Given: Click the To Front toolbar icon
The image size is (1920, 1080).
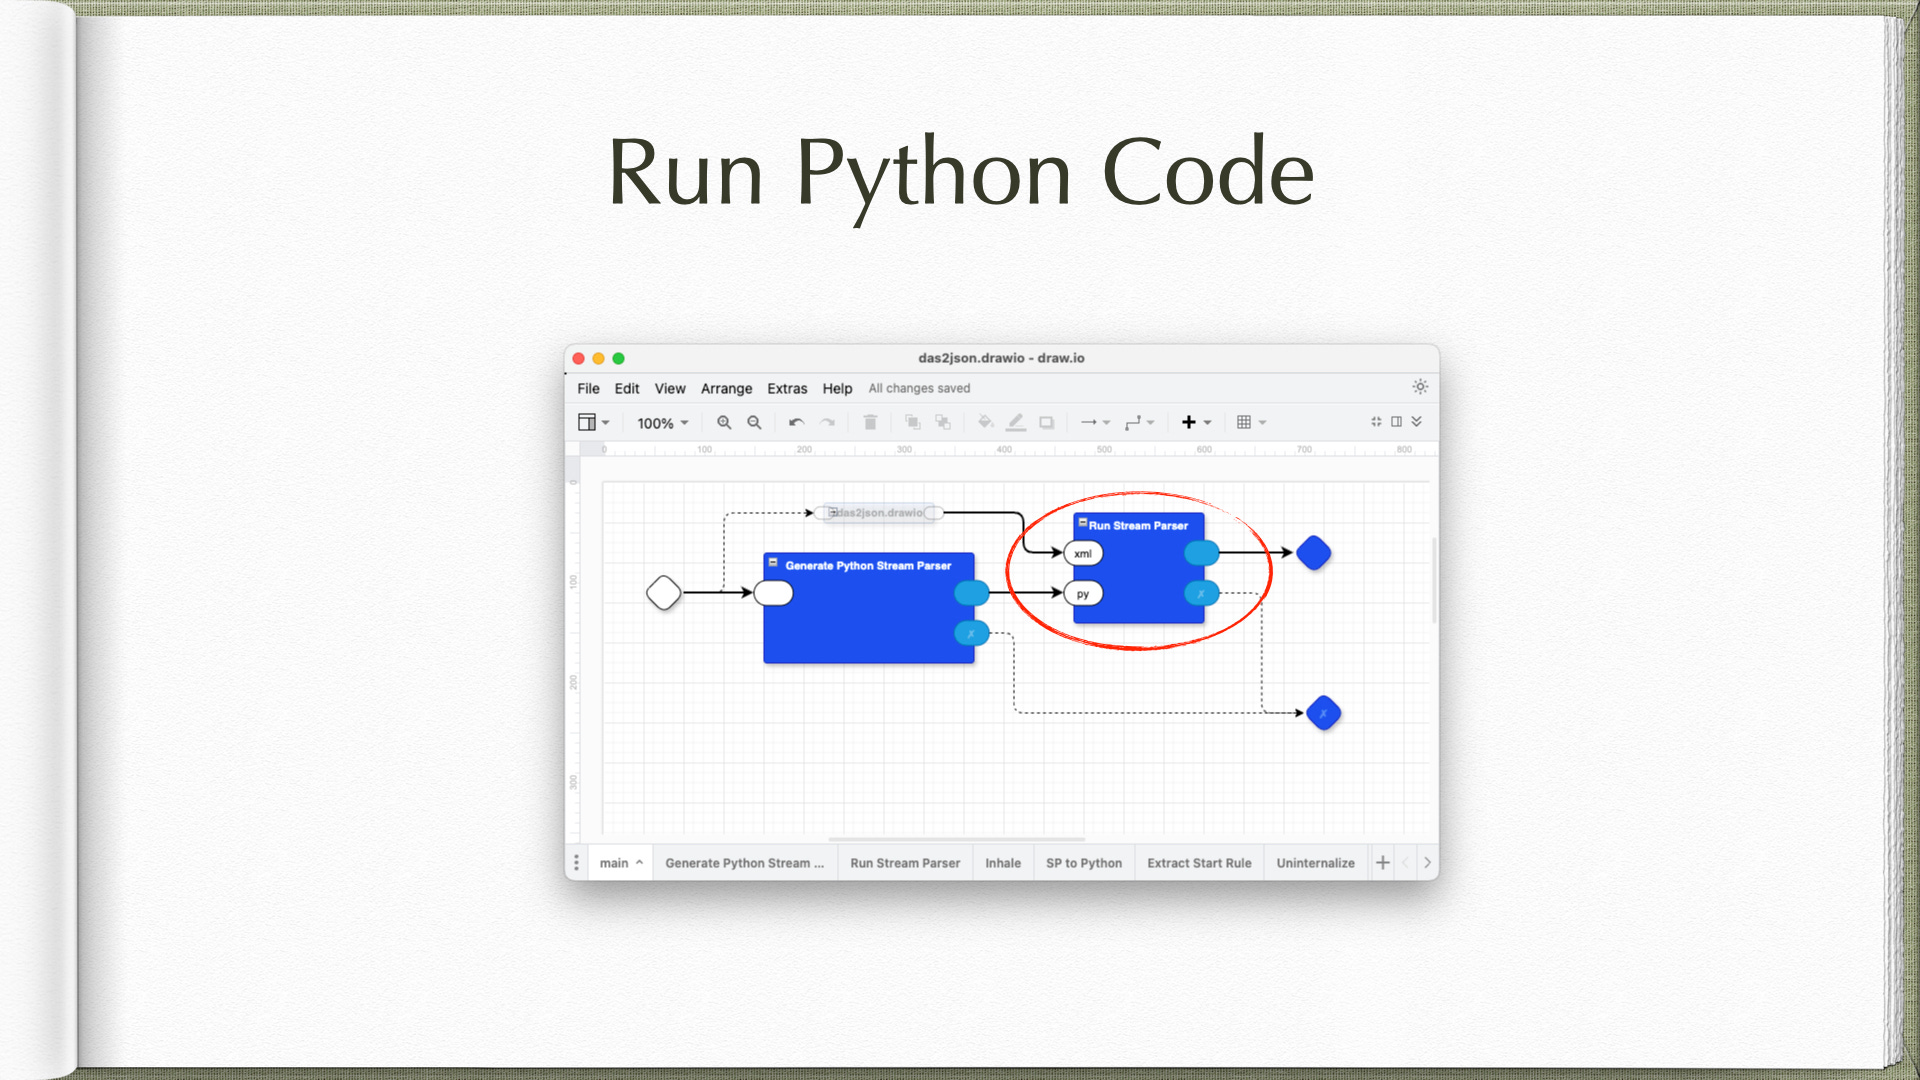Looking at the screenshot, I should click(x=912, y=423).
